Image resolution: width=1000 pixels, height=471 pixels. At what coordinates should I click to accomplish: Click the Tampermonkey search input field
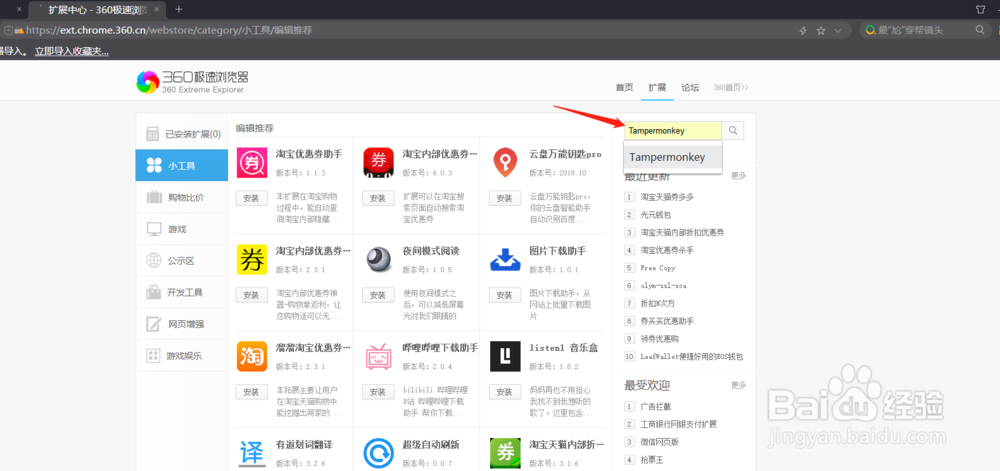click(x=673, y=131)
